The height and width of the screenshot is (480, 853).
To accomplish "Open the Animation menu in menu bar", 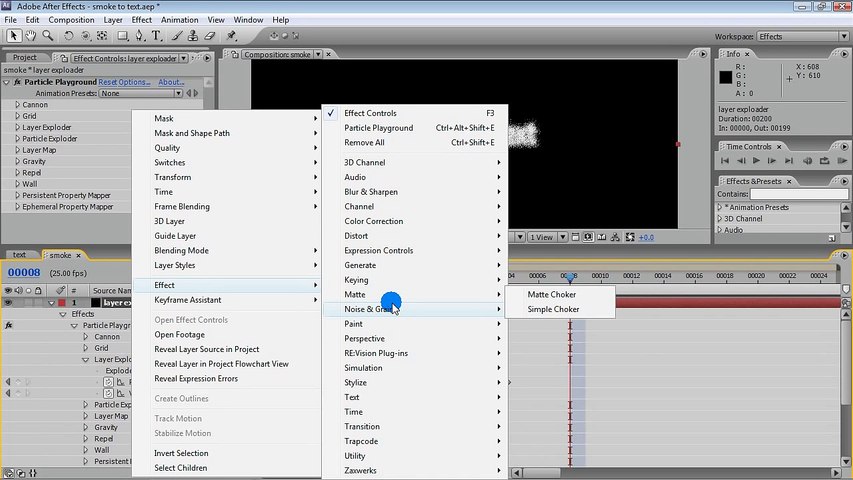I will (180, 20).
